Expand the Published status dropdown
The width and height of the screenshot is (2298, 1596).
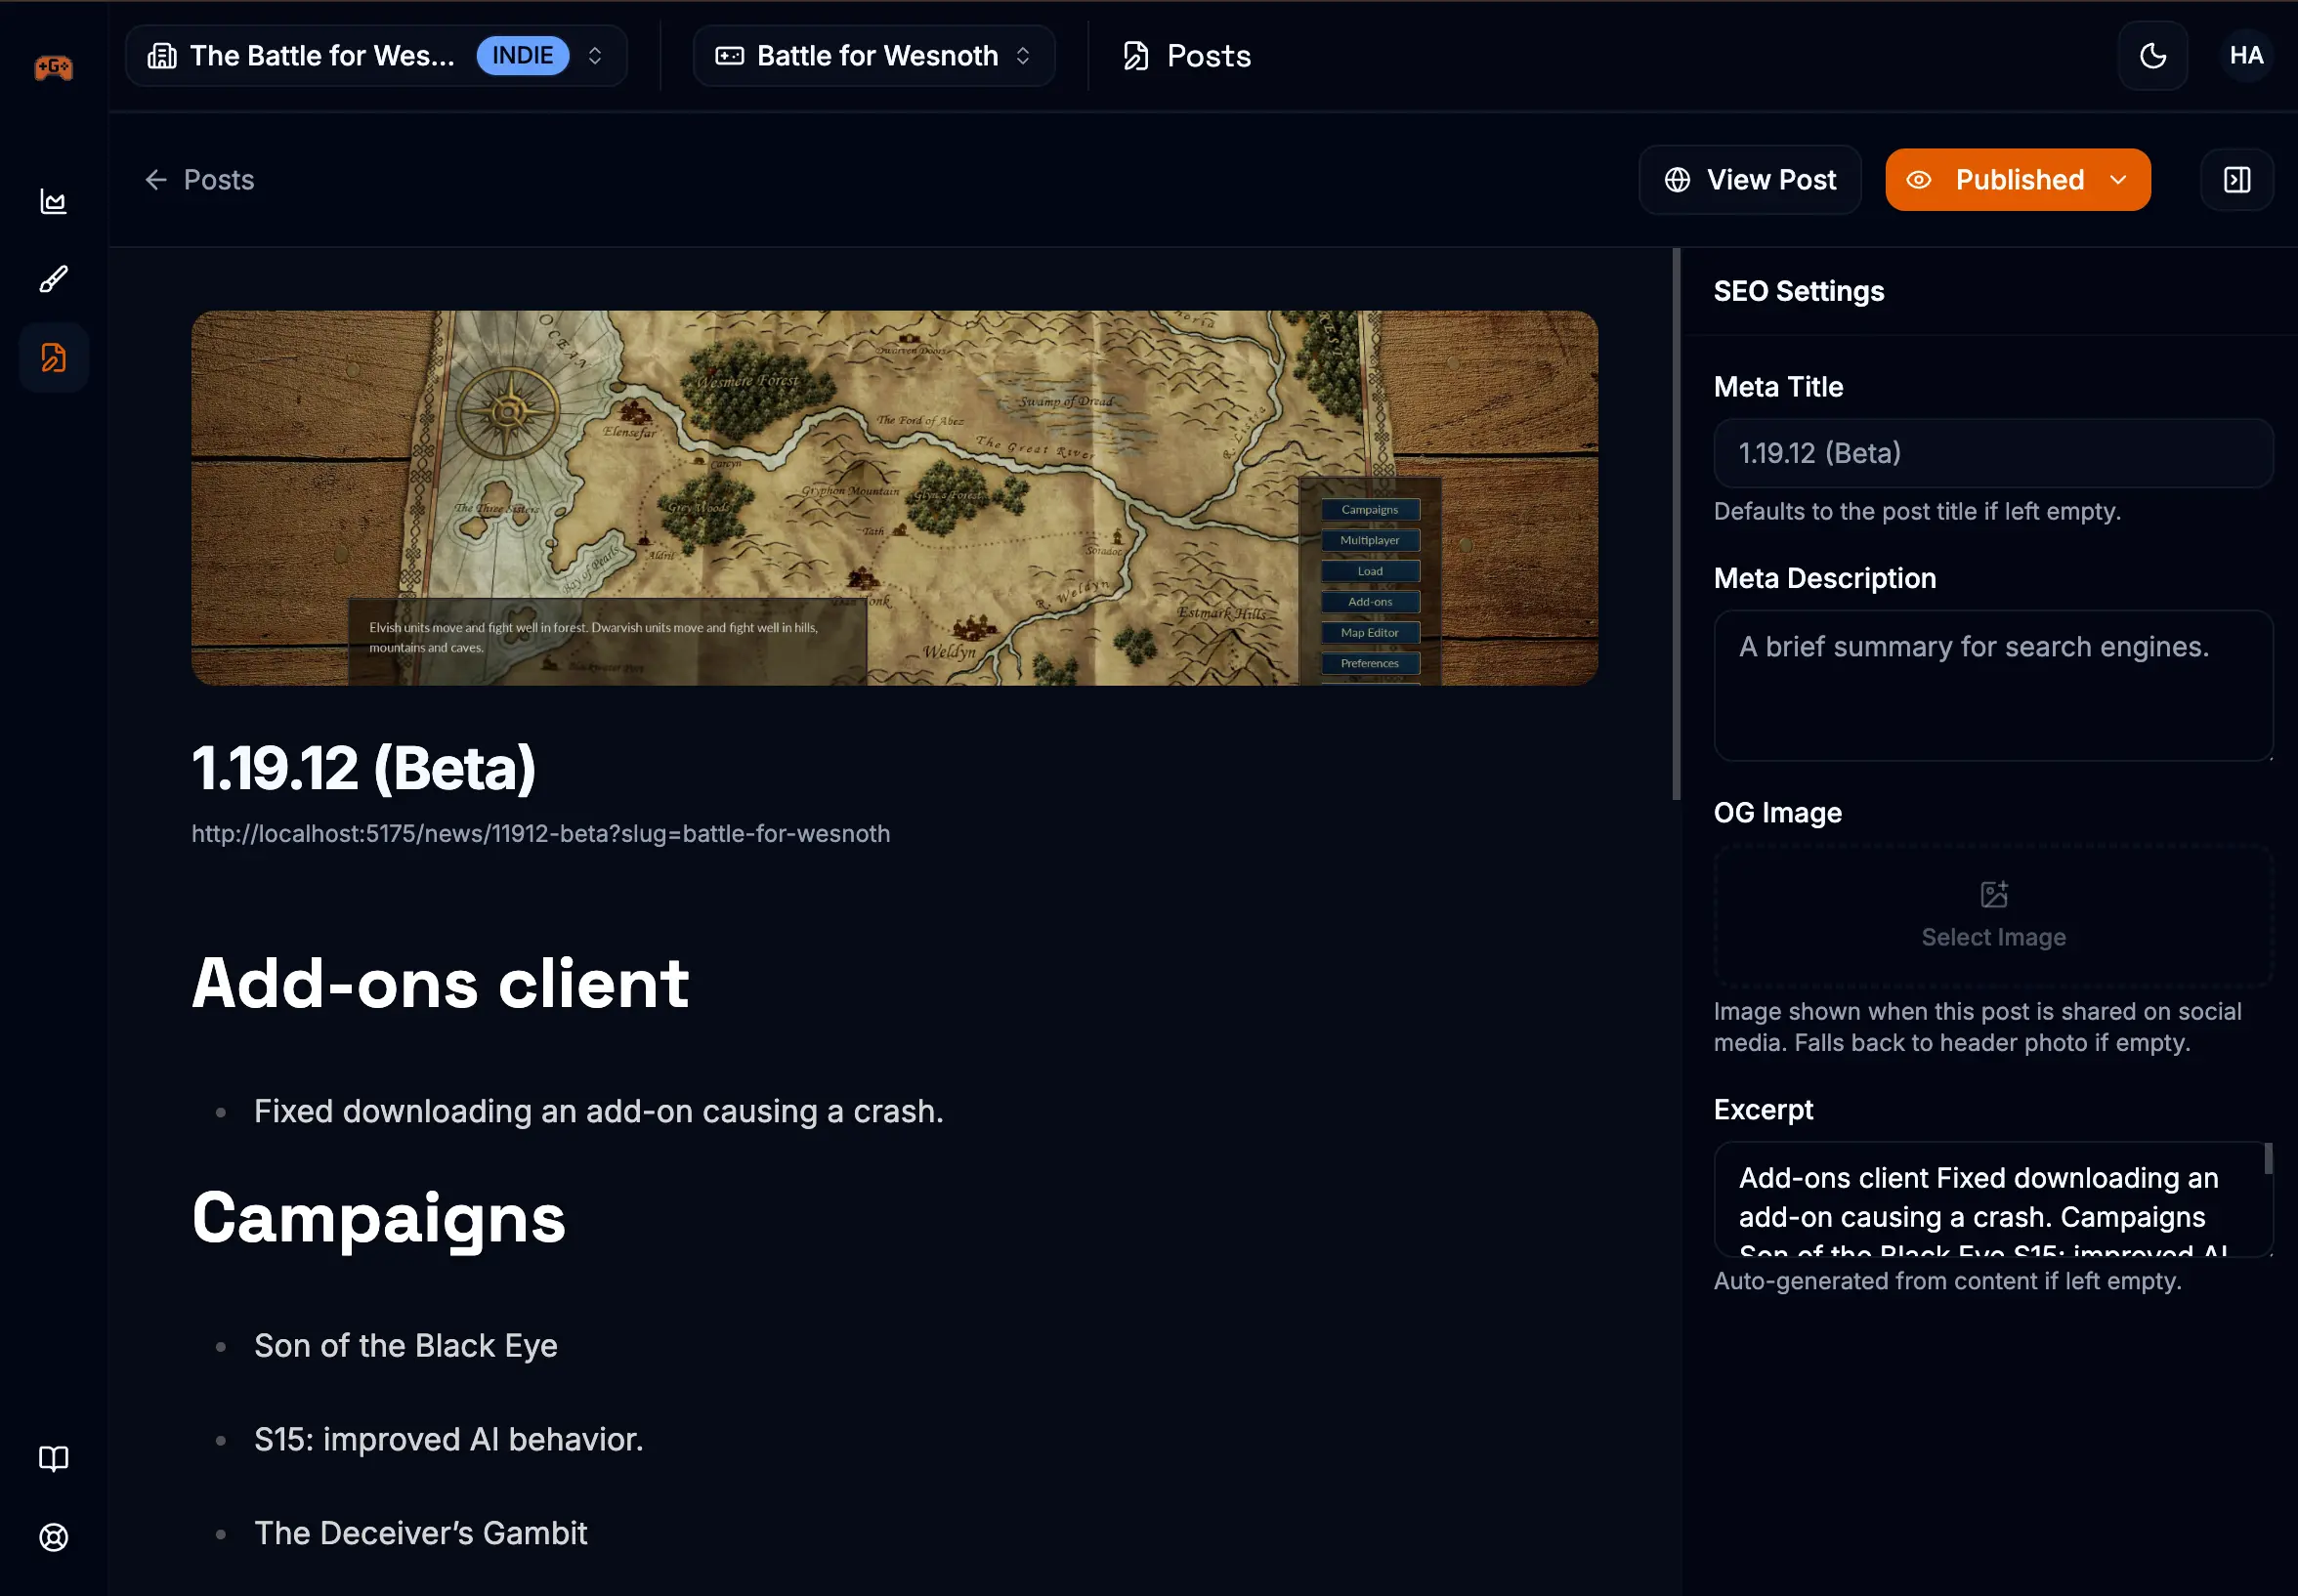point(2119,180)
